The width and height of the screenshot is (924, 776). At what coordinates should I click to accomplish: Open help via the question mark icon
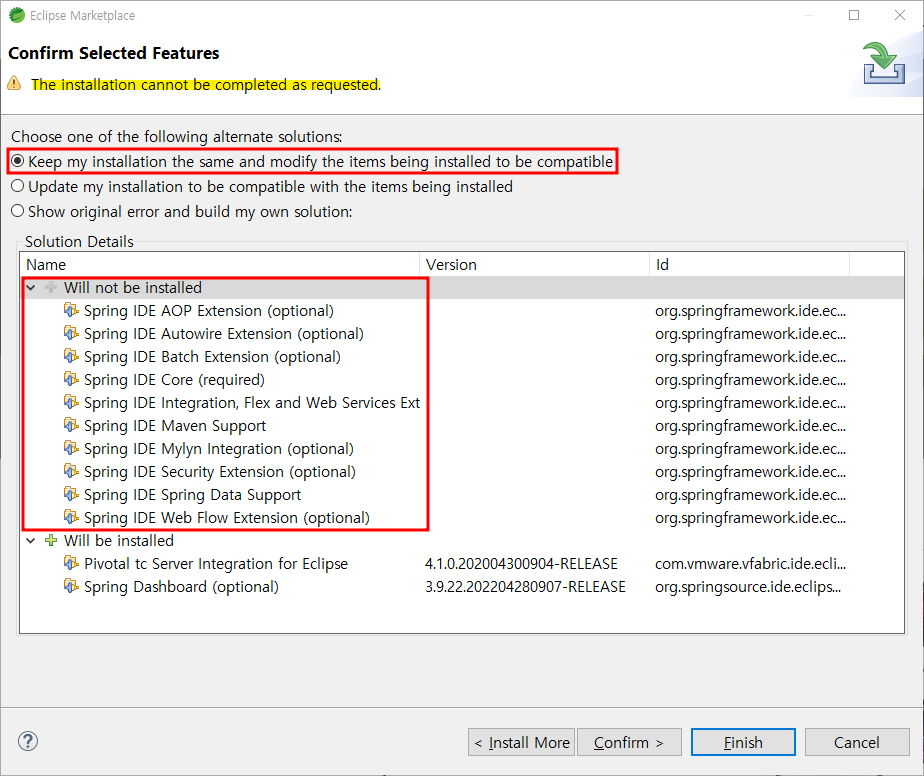tap(28, 741)
